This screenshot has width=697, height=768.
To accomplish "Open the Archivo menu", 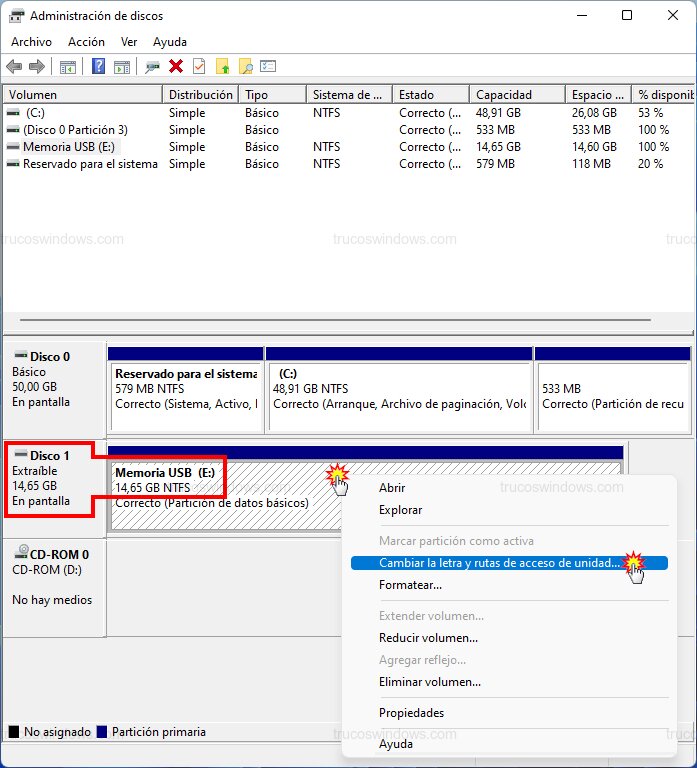I will (x=31, y=42).
